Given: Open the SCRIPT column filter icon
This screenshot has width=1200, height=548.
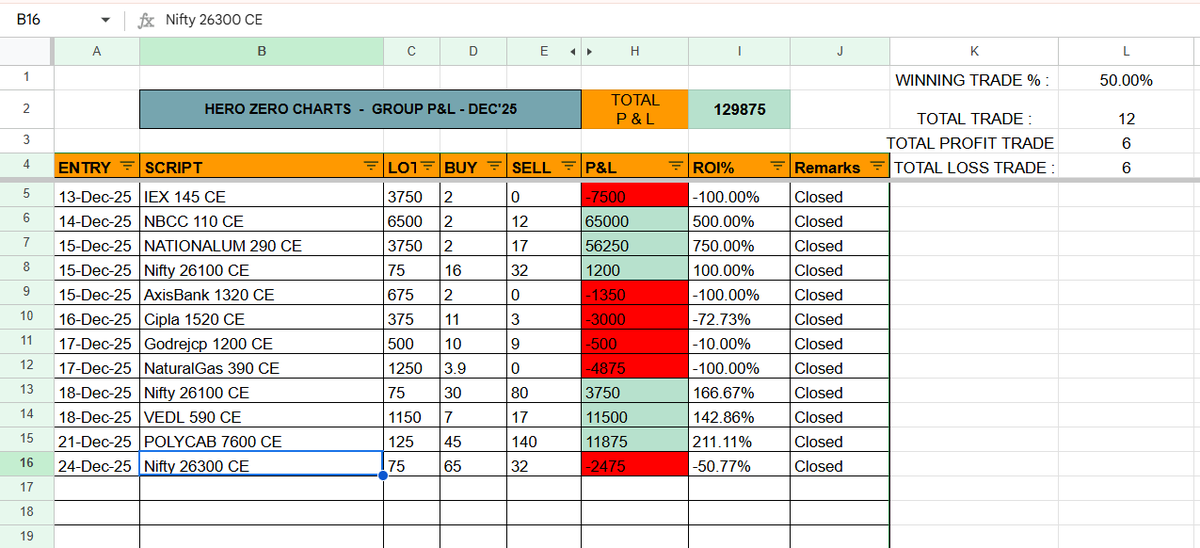Looking at the screenshot, I should [x=371, y=167].
